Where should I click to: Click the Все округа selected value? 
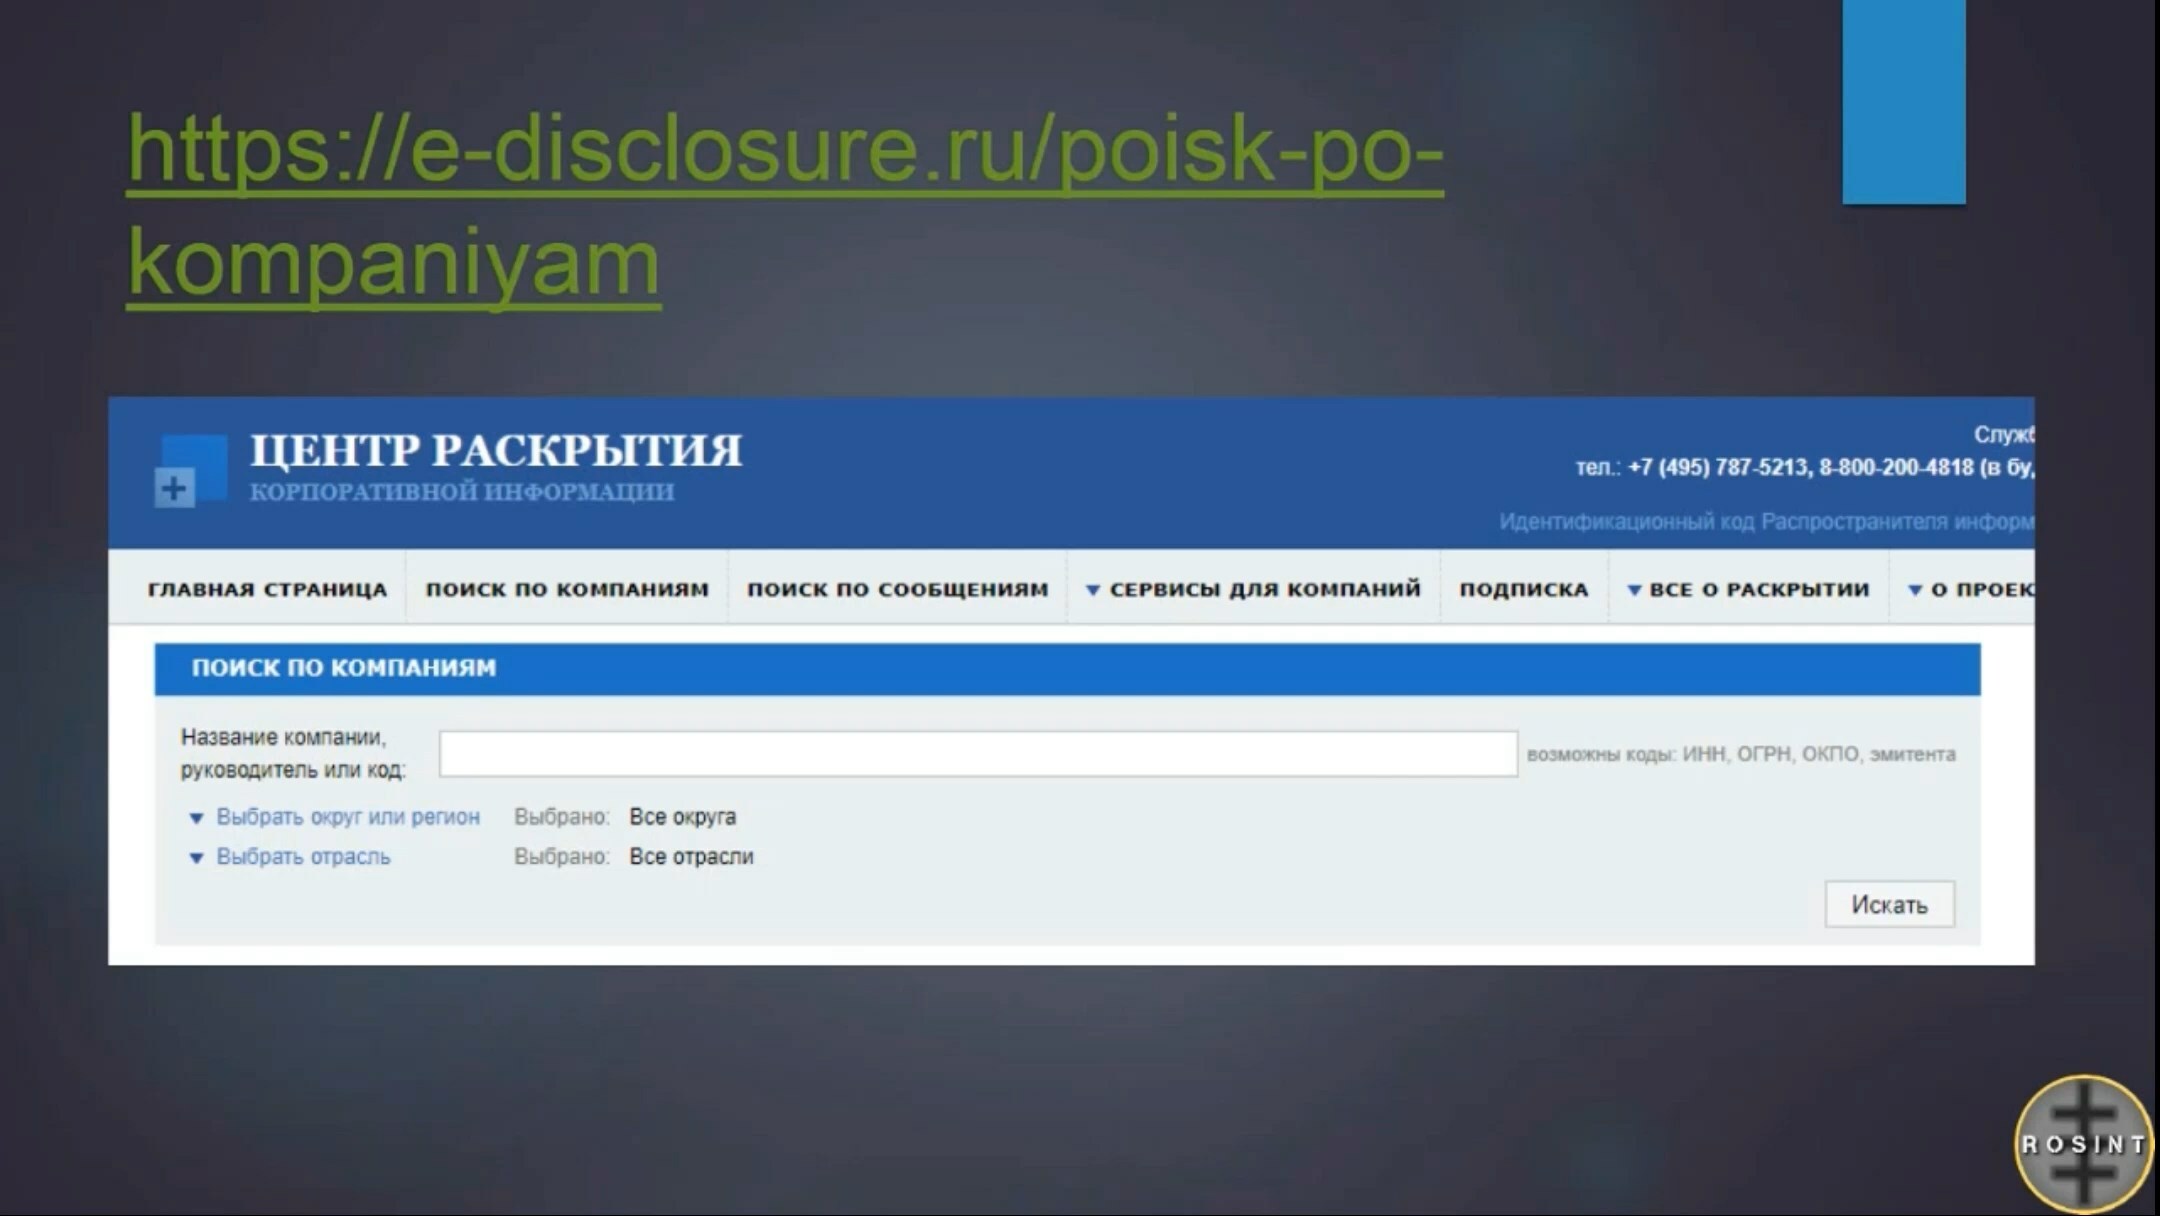[x=683, y=817]
